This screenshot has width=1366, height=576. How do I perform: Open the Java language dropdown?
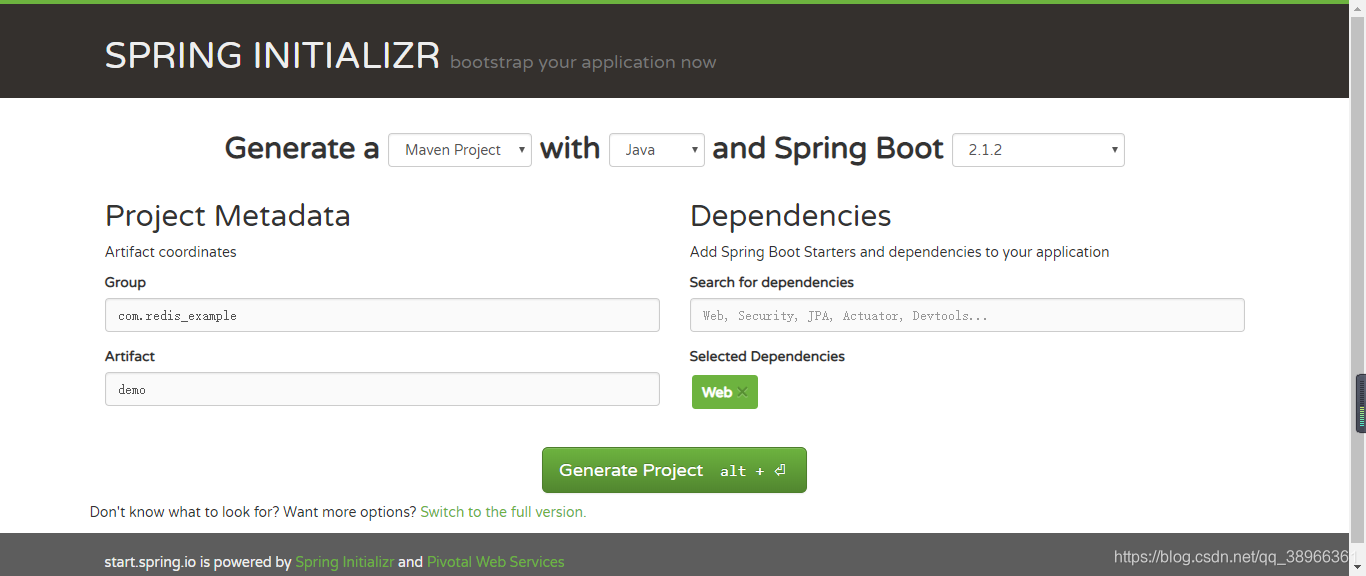tap(657, 150)
